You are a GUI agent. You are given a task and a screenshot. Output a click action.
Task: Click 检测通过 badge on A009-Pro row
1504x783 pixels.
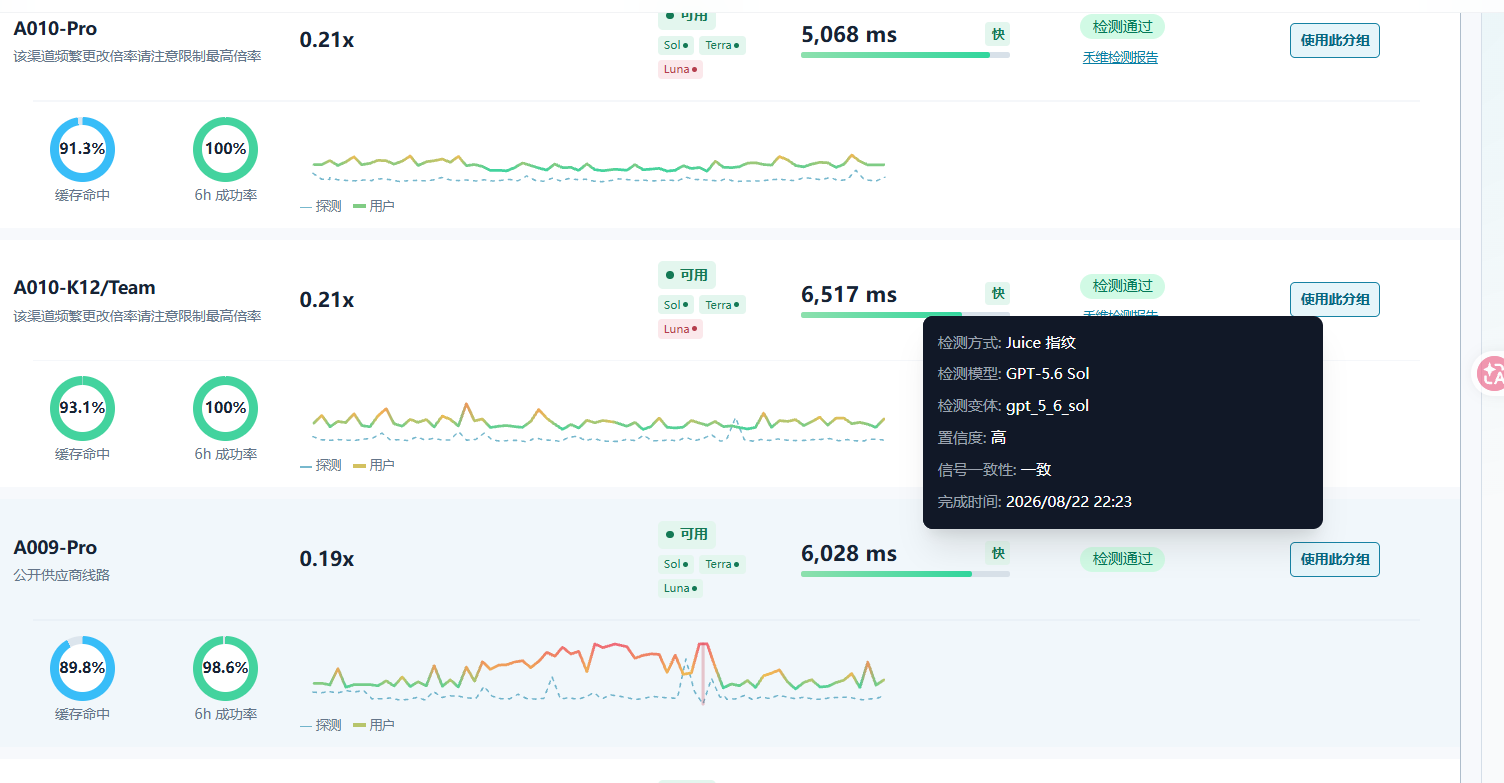click(x=1122, y=559)
